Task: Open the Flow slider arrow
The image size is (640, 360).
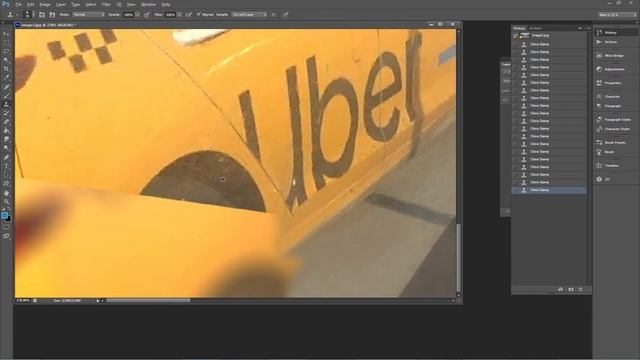Action: pos(179,15)
